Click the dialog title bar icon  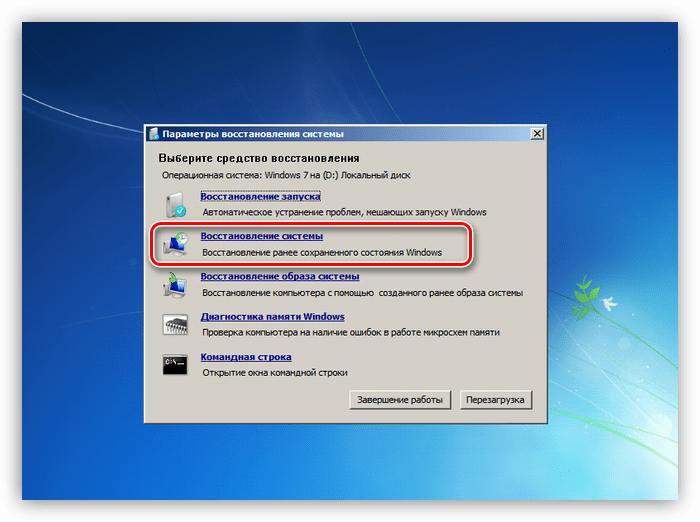154,134
